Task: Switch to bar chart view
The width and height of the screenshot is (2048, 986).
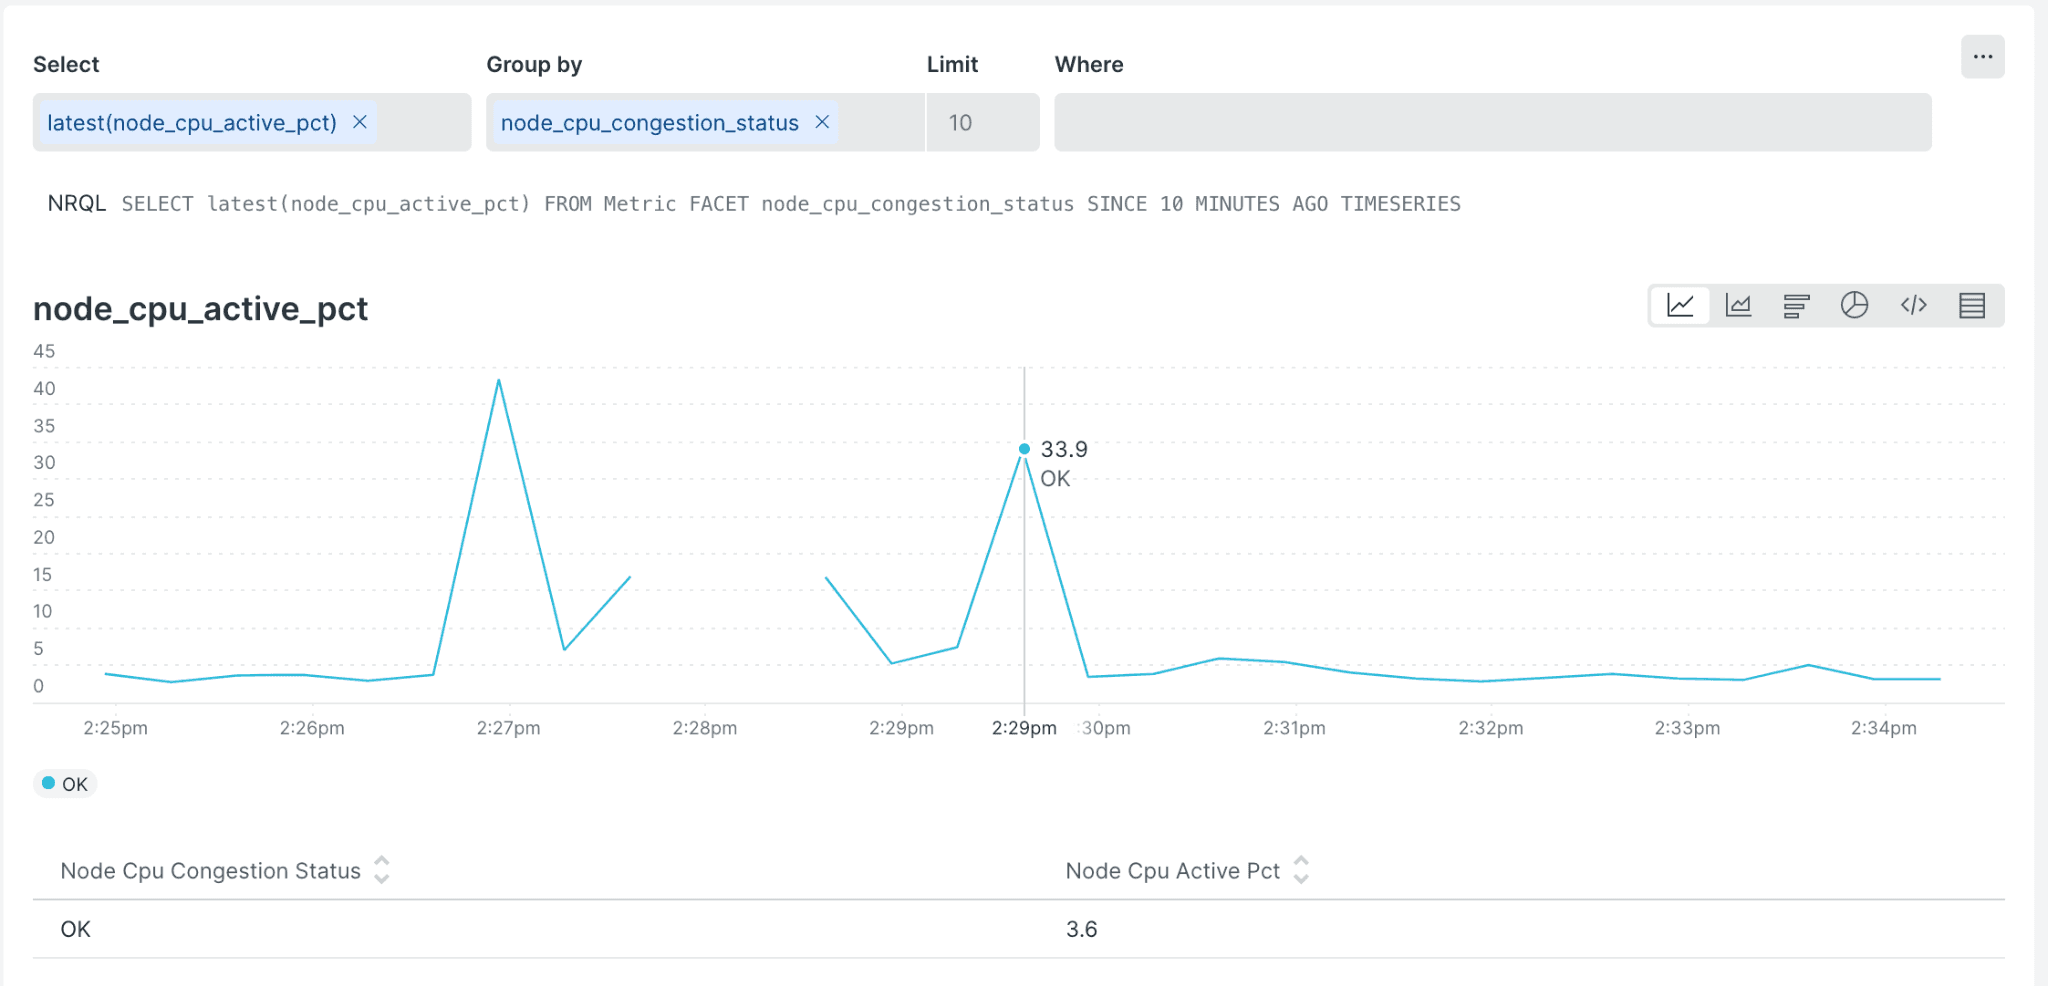Action: [1797, 306]
